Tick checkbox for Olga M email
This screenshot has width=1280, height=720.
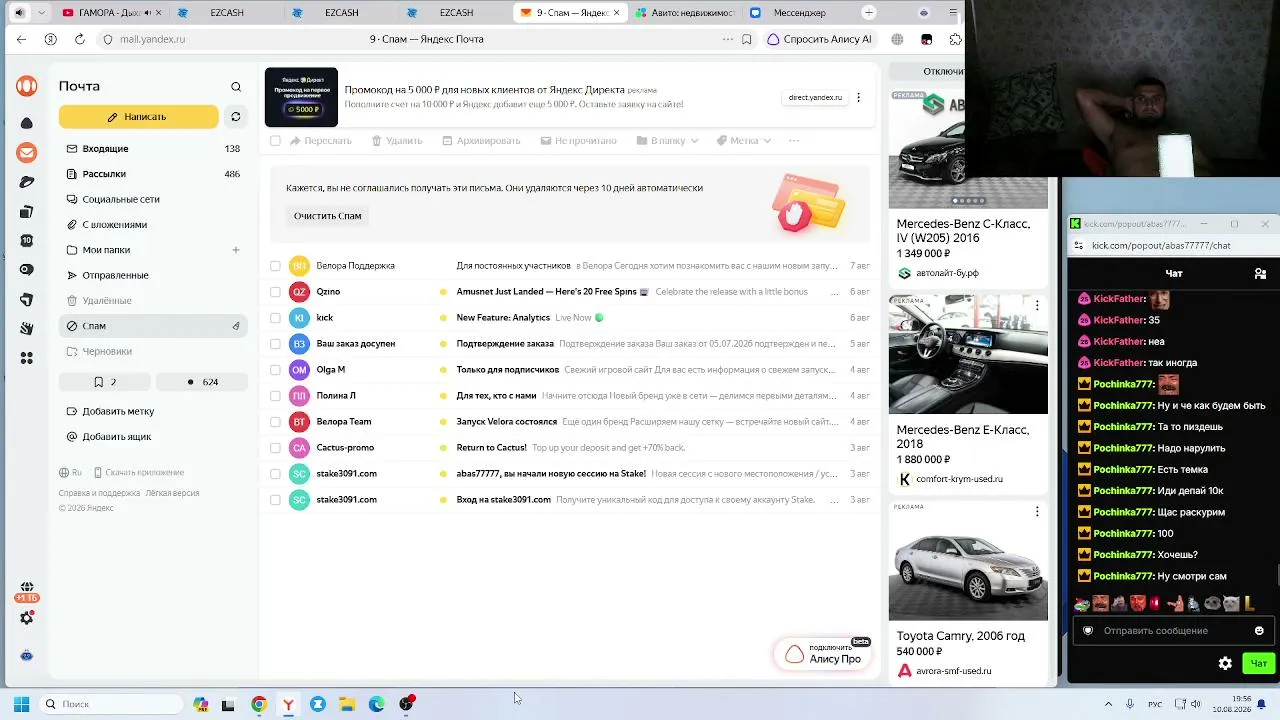click(275, 370)
